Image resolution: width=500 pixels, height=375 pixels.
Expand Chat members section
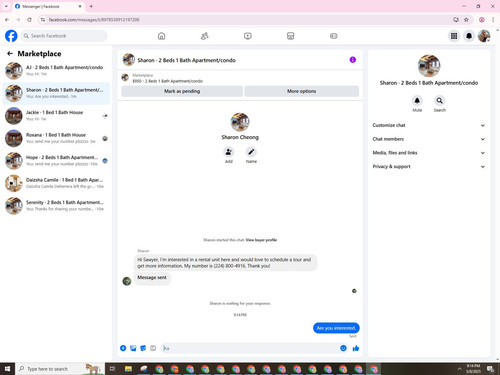pyautogui.click(x=428, y=139)
